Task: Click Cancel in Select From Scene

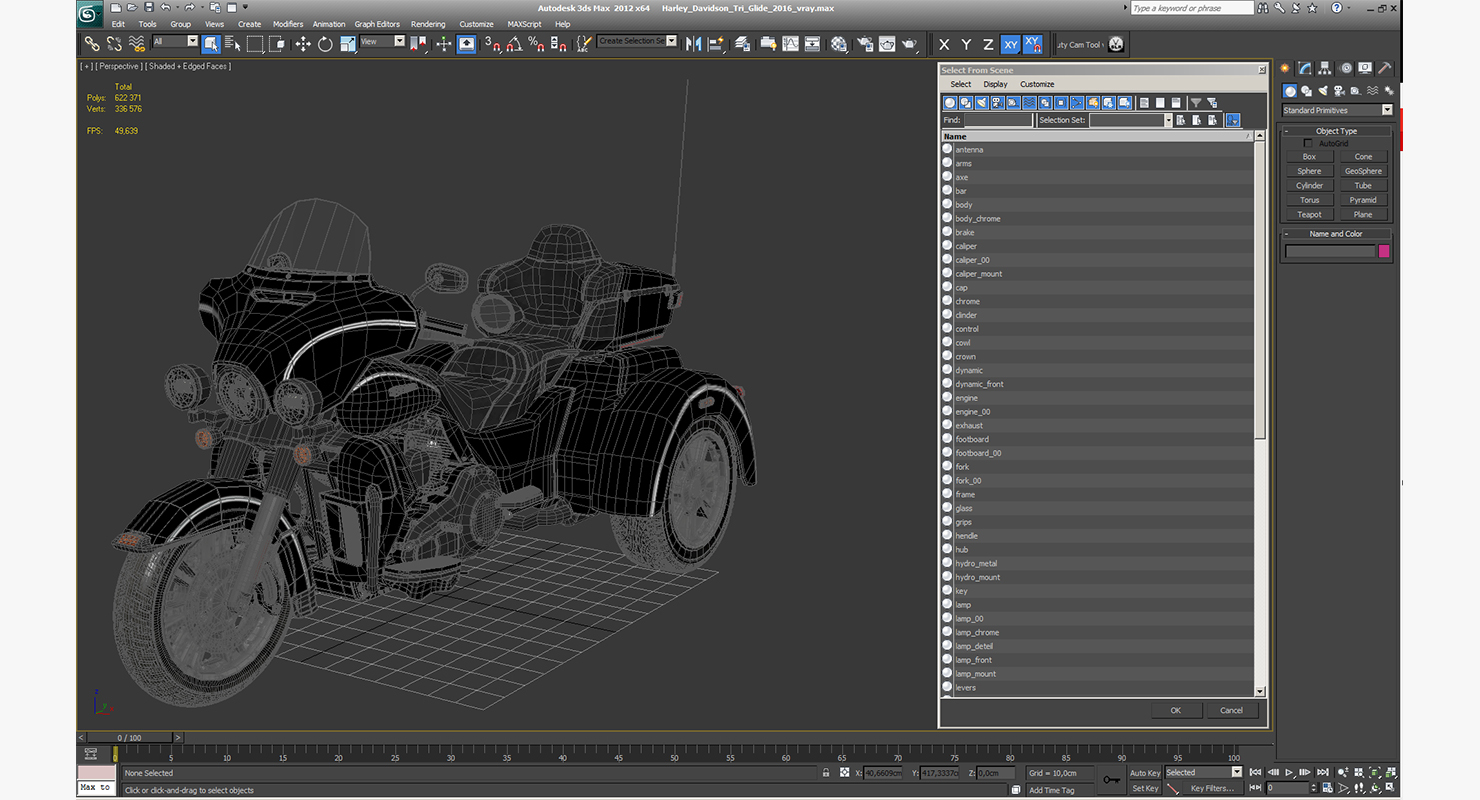Action: click(x=1231, y=710)
